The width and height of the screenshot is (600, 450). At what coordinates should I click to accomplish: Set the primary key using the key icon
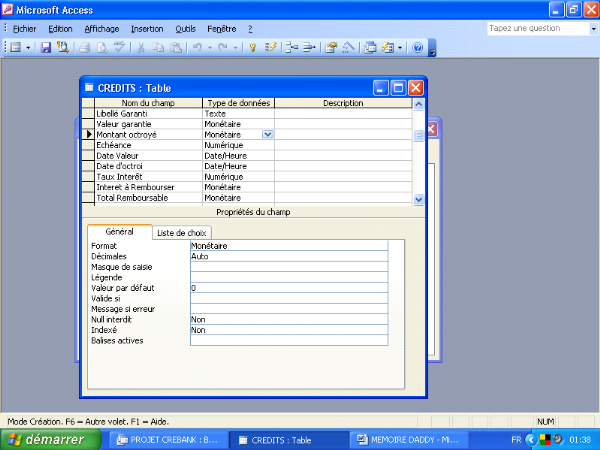pos(252,47)
